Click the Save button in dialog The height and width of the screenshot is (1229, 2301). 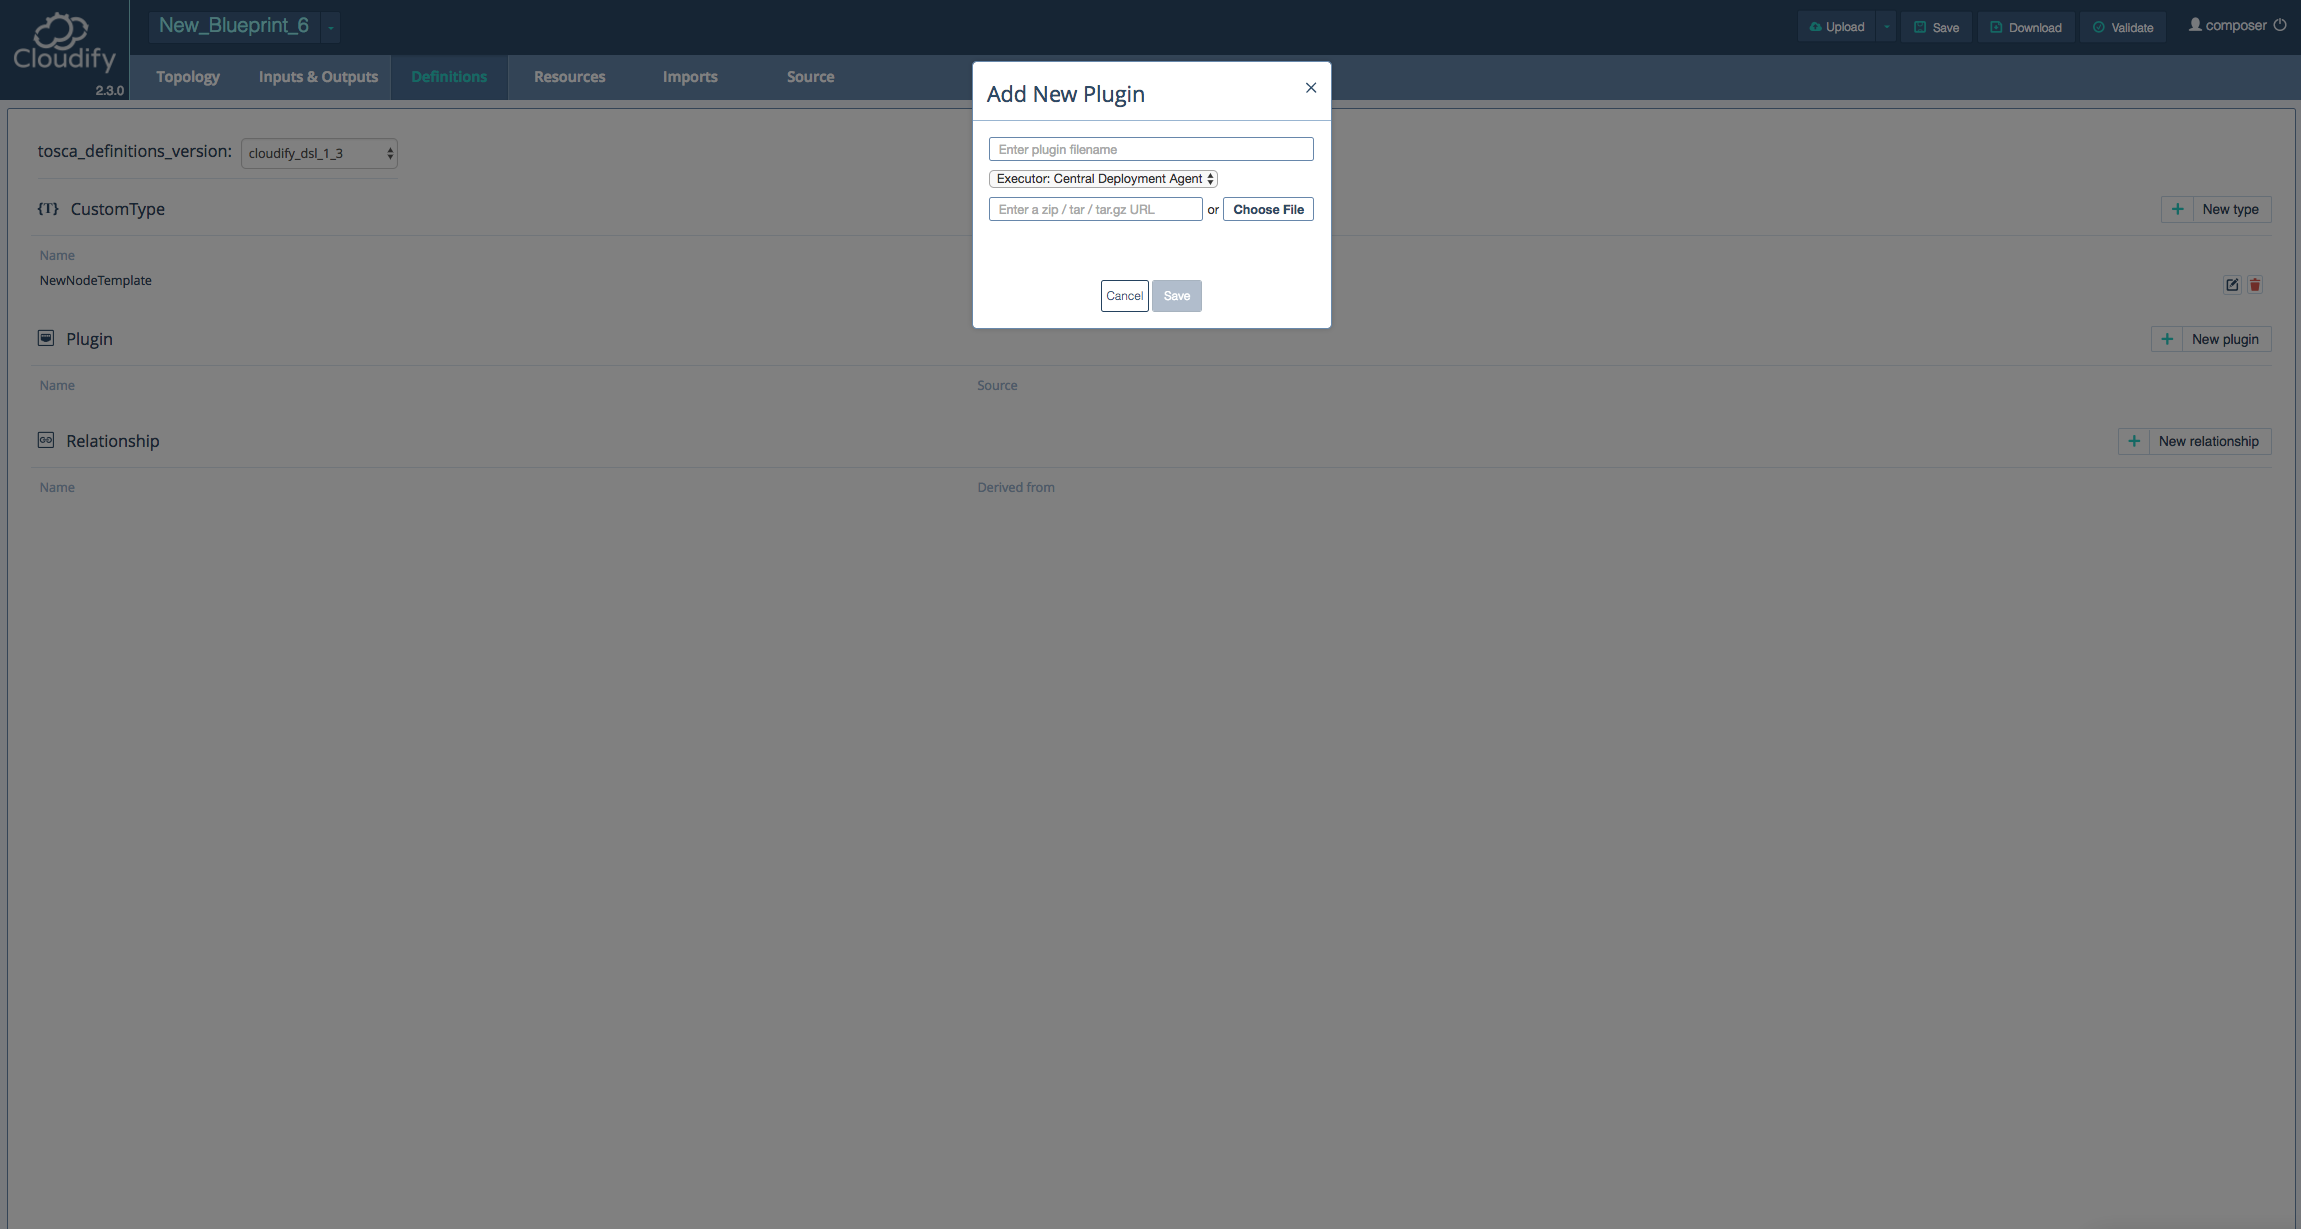(x=1176, y=295)
